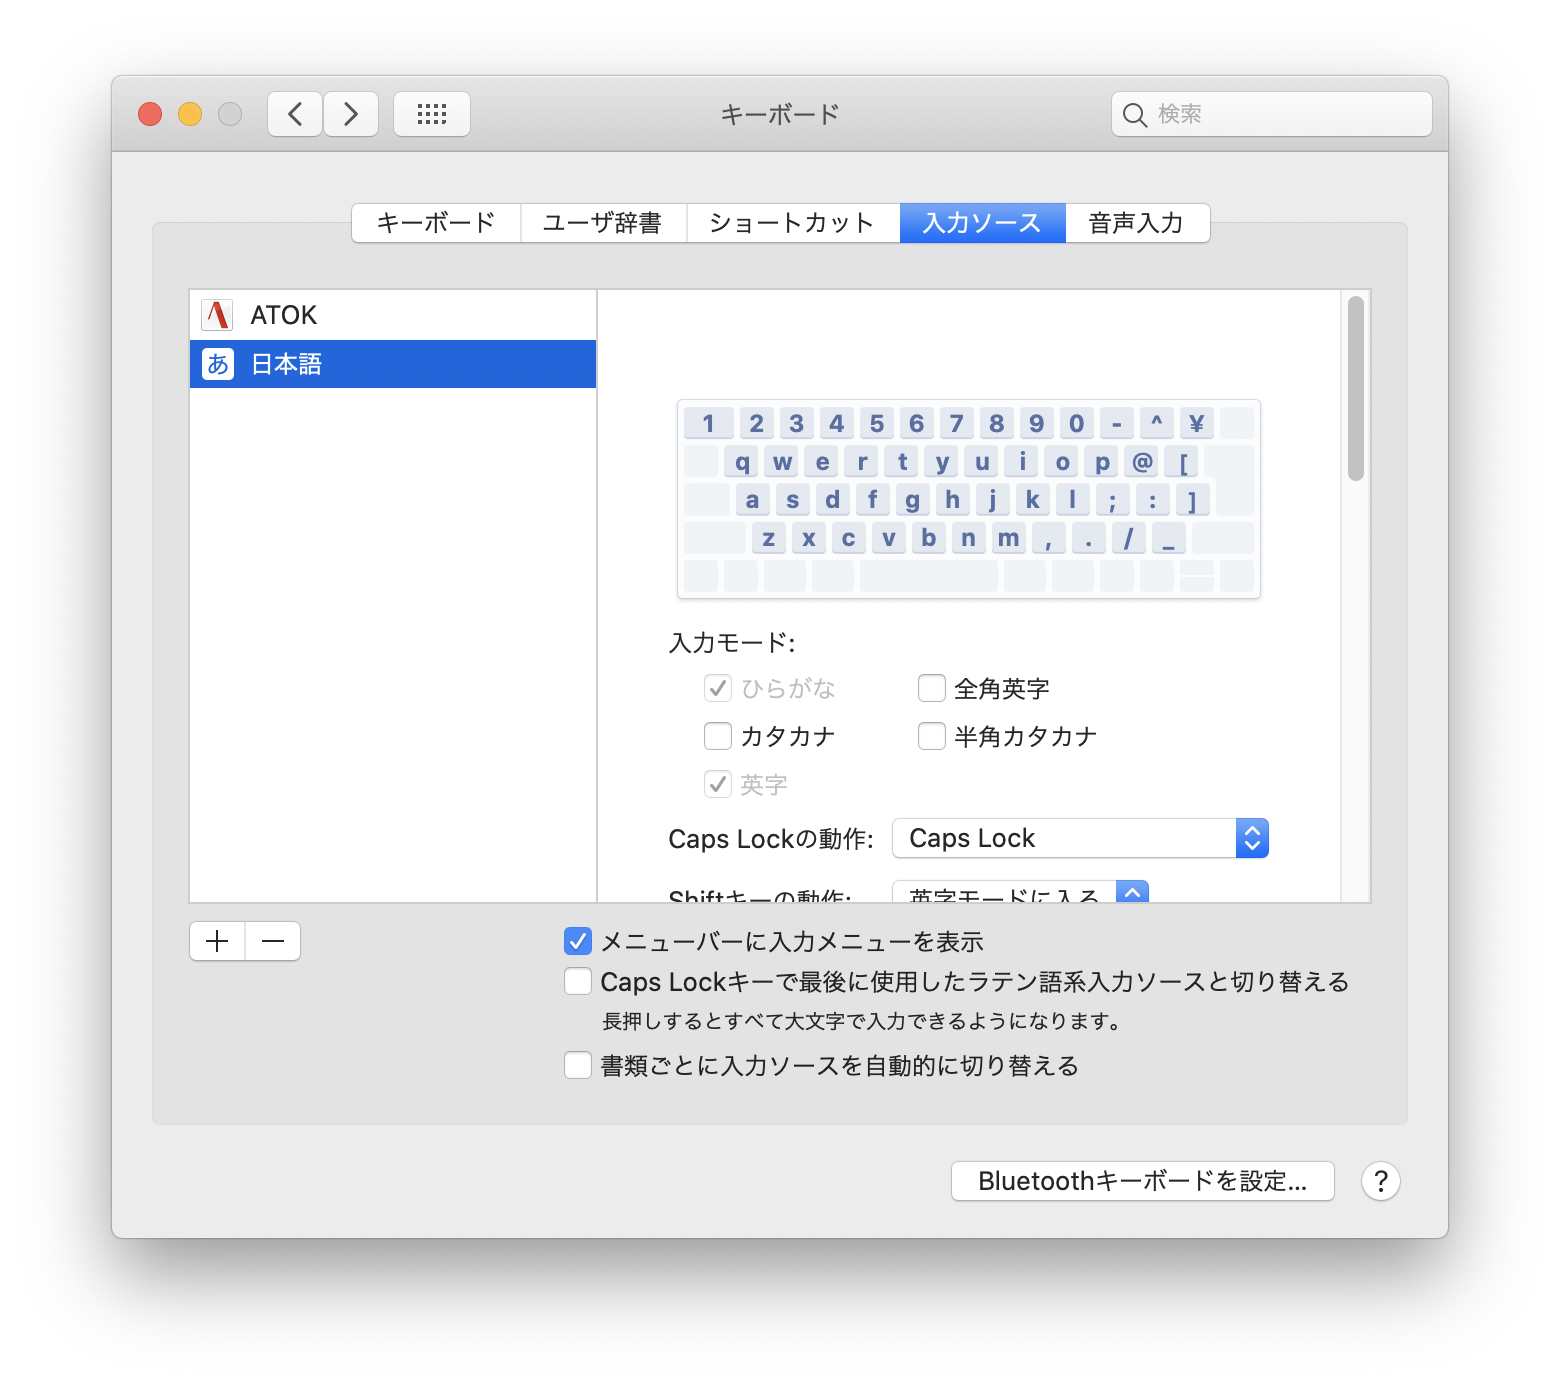Select the ATOK input source icon
The image size is (1560, 1386).
(x=217, y=314)
